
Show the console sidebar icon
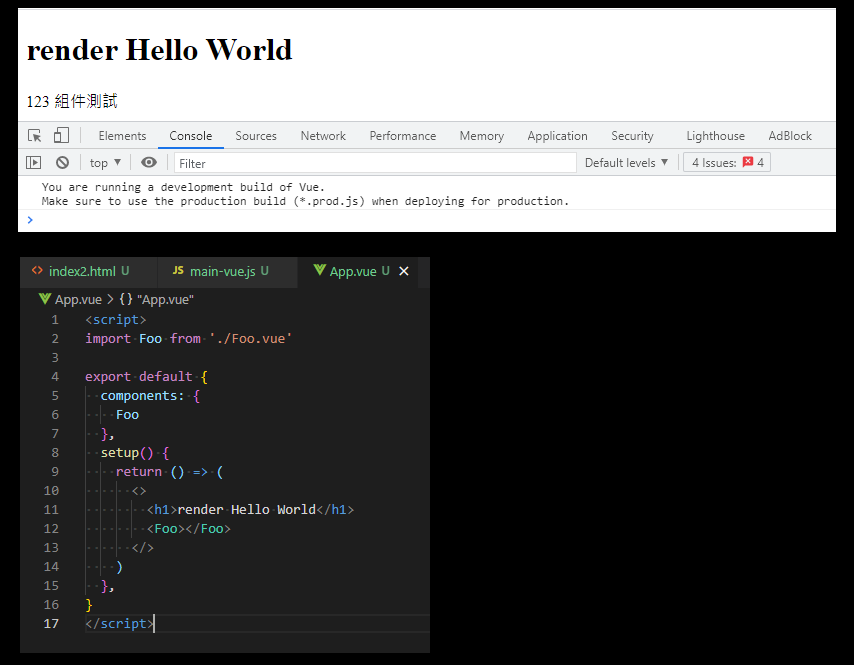point(34,162)
